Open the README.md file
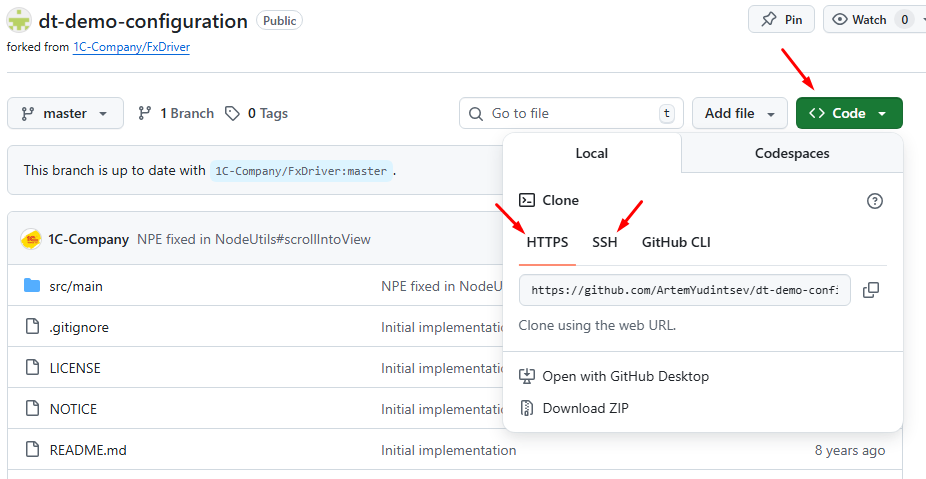This screenshot has height=479, width=926. (x=88, y=450)
